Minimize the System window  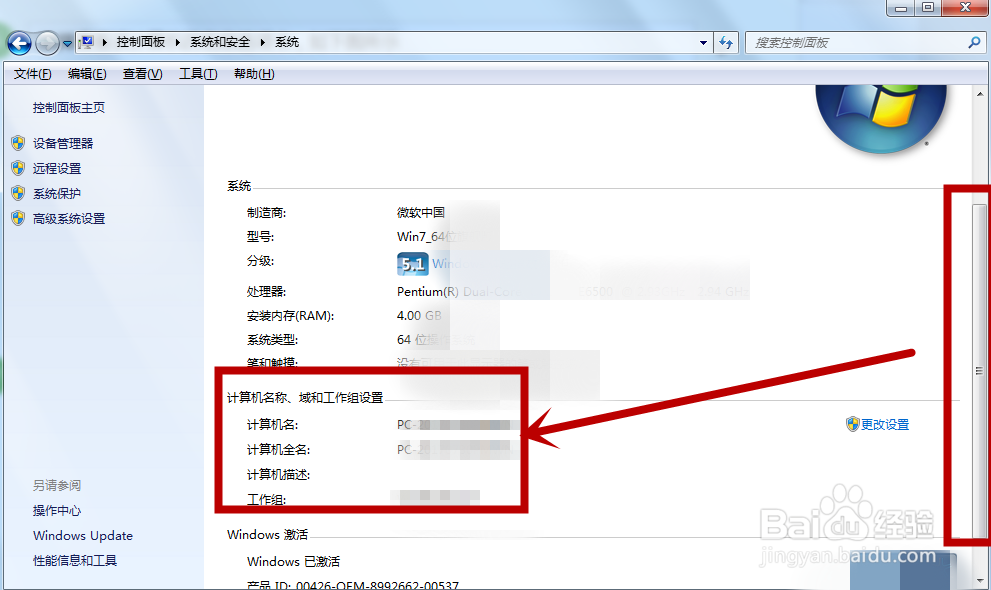[x=901, y=8]
